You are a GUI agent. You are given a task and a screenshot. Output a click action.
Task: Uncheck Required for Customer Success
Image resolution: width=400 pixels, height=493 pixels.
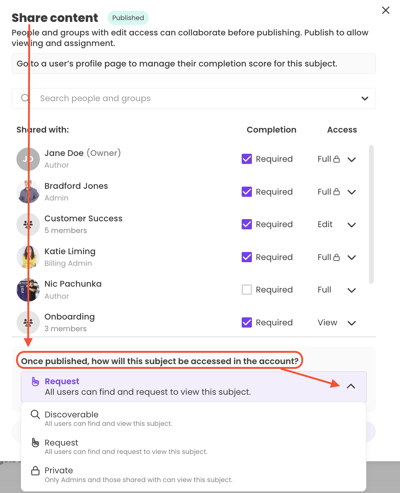coord(247,224)
